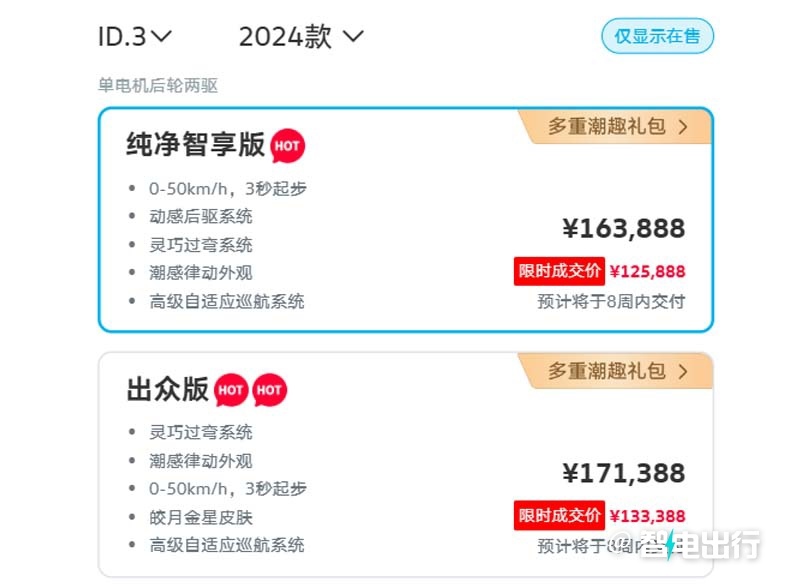Click the 高级自适应巡航系统 feature in 纯净智享版
This screenshot has width=800, height=588.
click(227, 301)
